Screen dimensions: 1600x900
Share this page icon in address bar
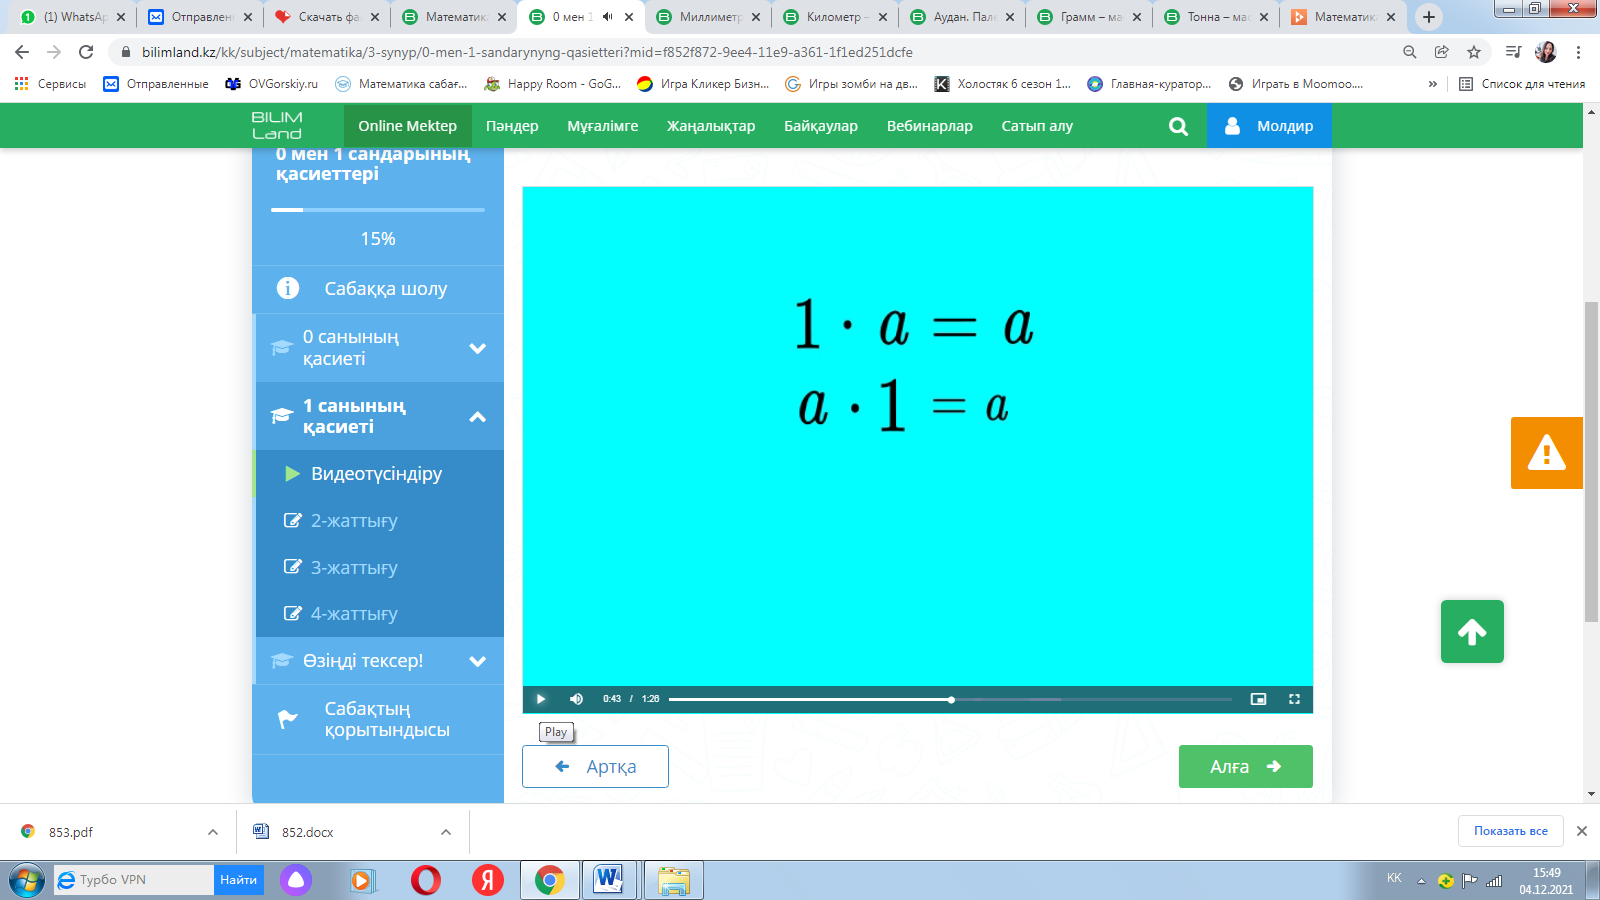[x=1441, y=52]
